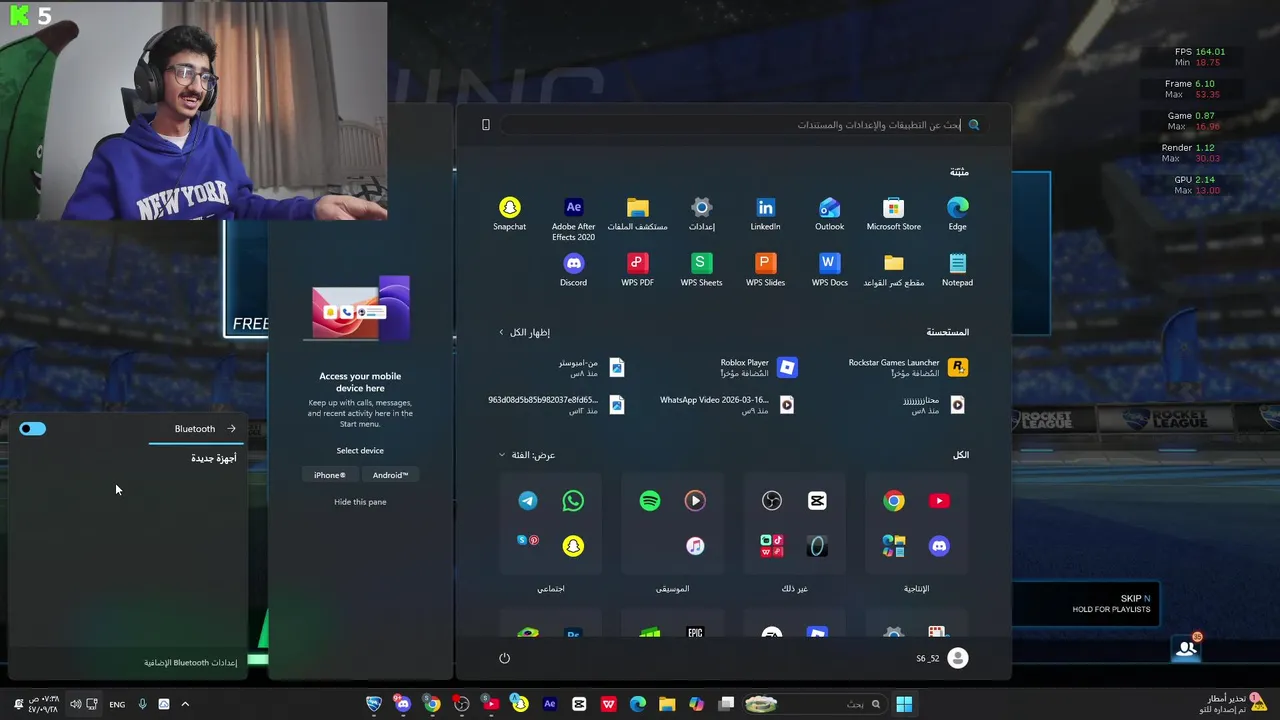Click Hide this pane link
Screen dimensions: 1280x720
360,502
